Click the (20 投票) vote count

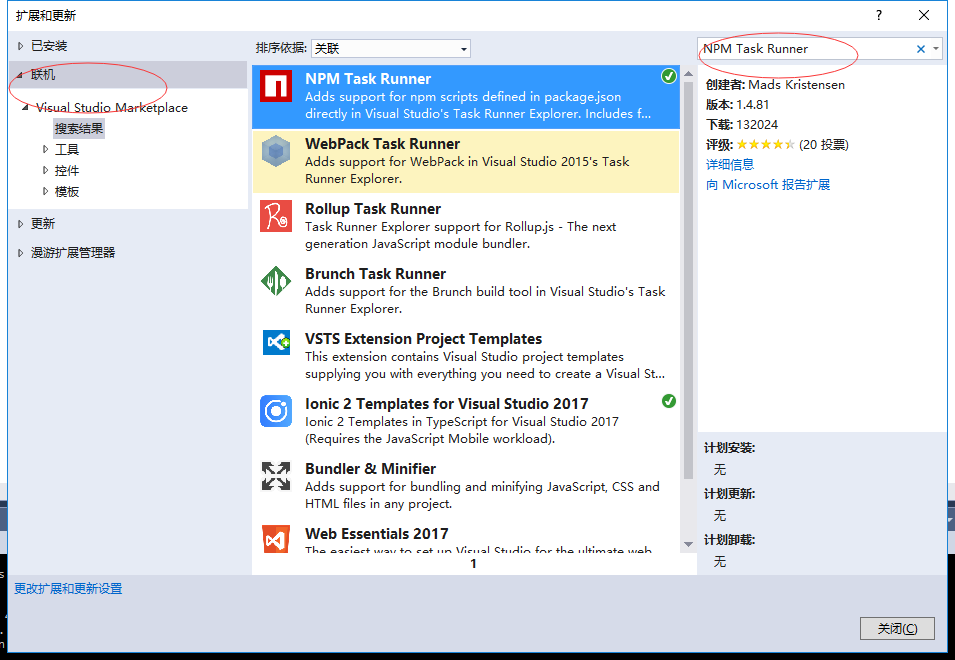(823, 145)
